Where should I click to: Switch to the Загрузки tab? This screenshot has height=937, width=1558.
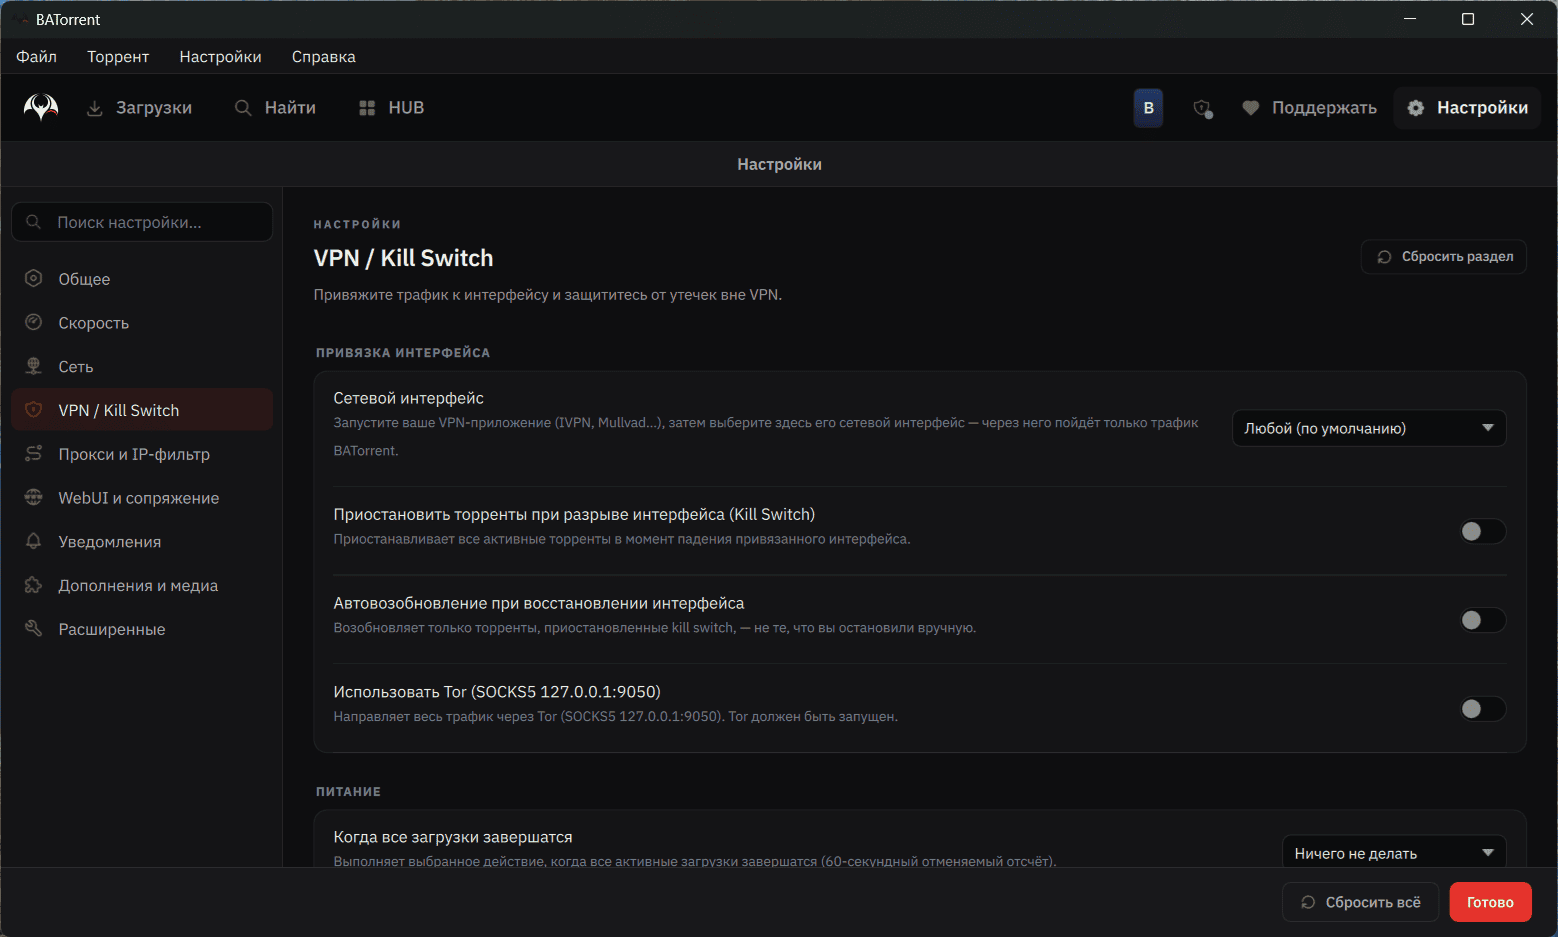[139, 108]
